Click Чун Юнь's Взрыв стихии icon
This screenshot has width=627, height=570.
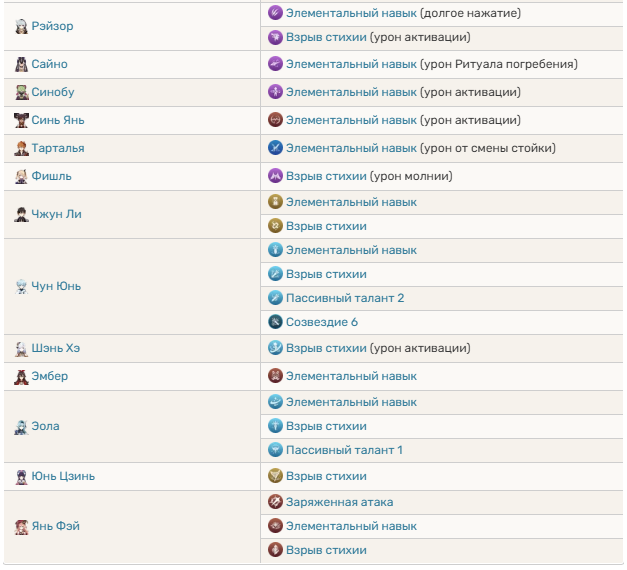(x=275, y=274)
